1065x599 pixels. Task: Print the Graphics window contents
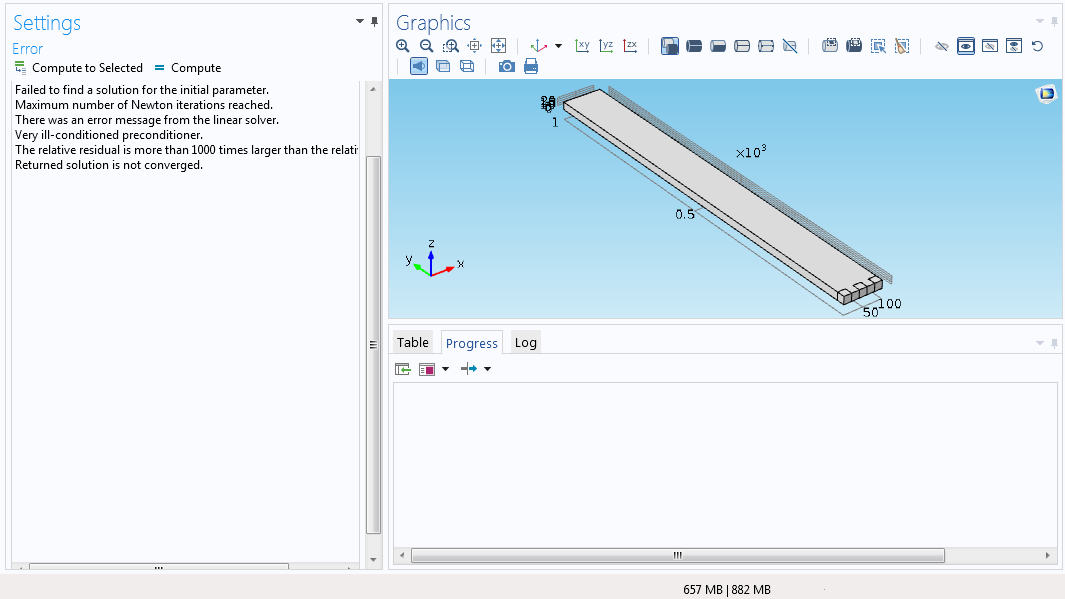tap(531, 66)
